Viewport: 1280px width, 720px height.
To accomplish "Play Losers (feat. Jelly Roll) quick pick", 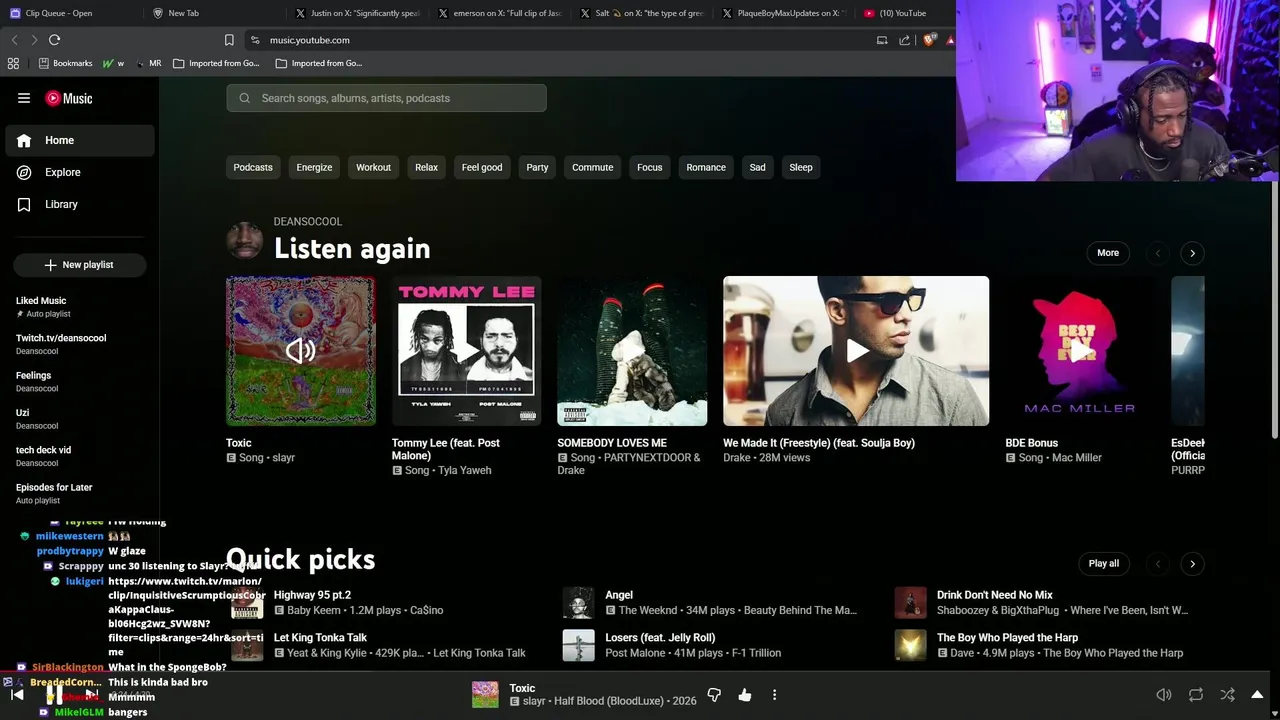I will (x=578, y=645).
